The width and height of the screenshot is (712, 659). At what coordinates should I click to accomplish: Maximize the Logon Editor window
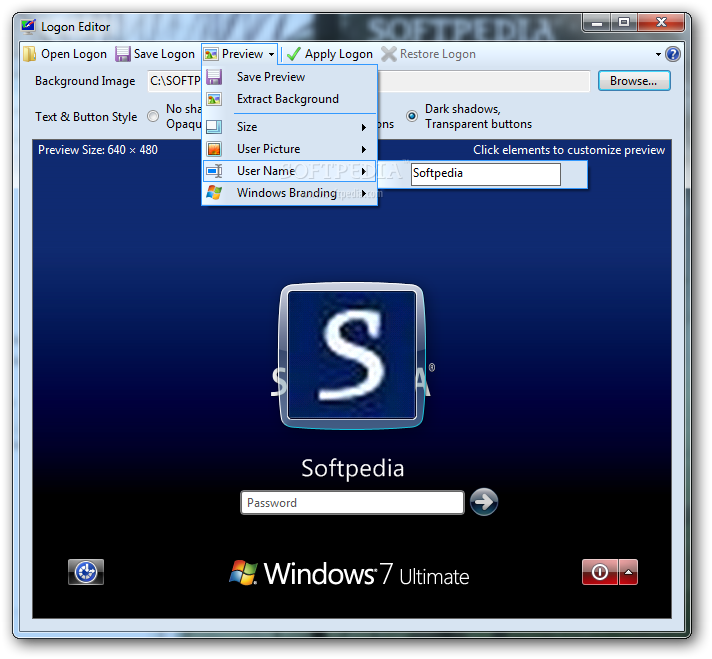click(x=624, y=22)
